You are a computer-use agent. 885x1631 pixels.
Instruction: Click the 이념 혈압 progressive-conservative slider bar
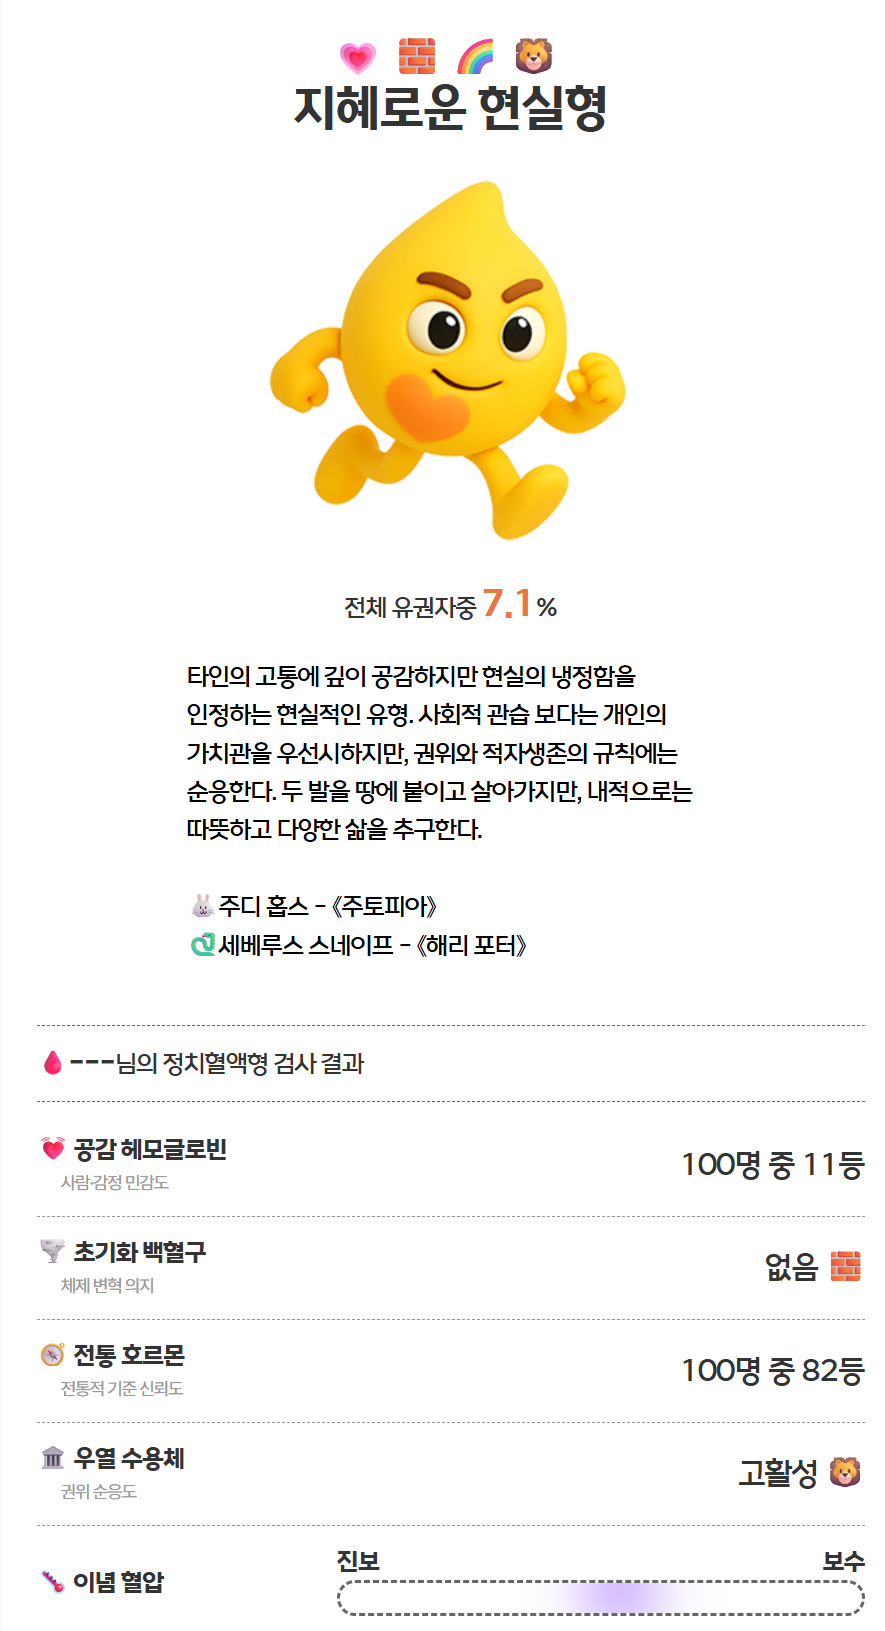pos(600,1597)
